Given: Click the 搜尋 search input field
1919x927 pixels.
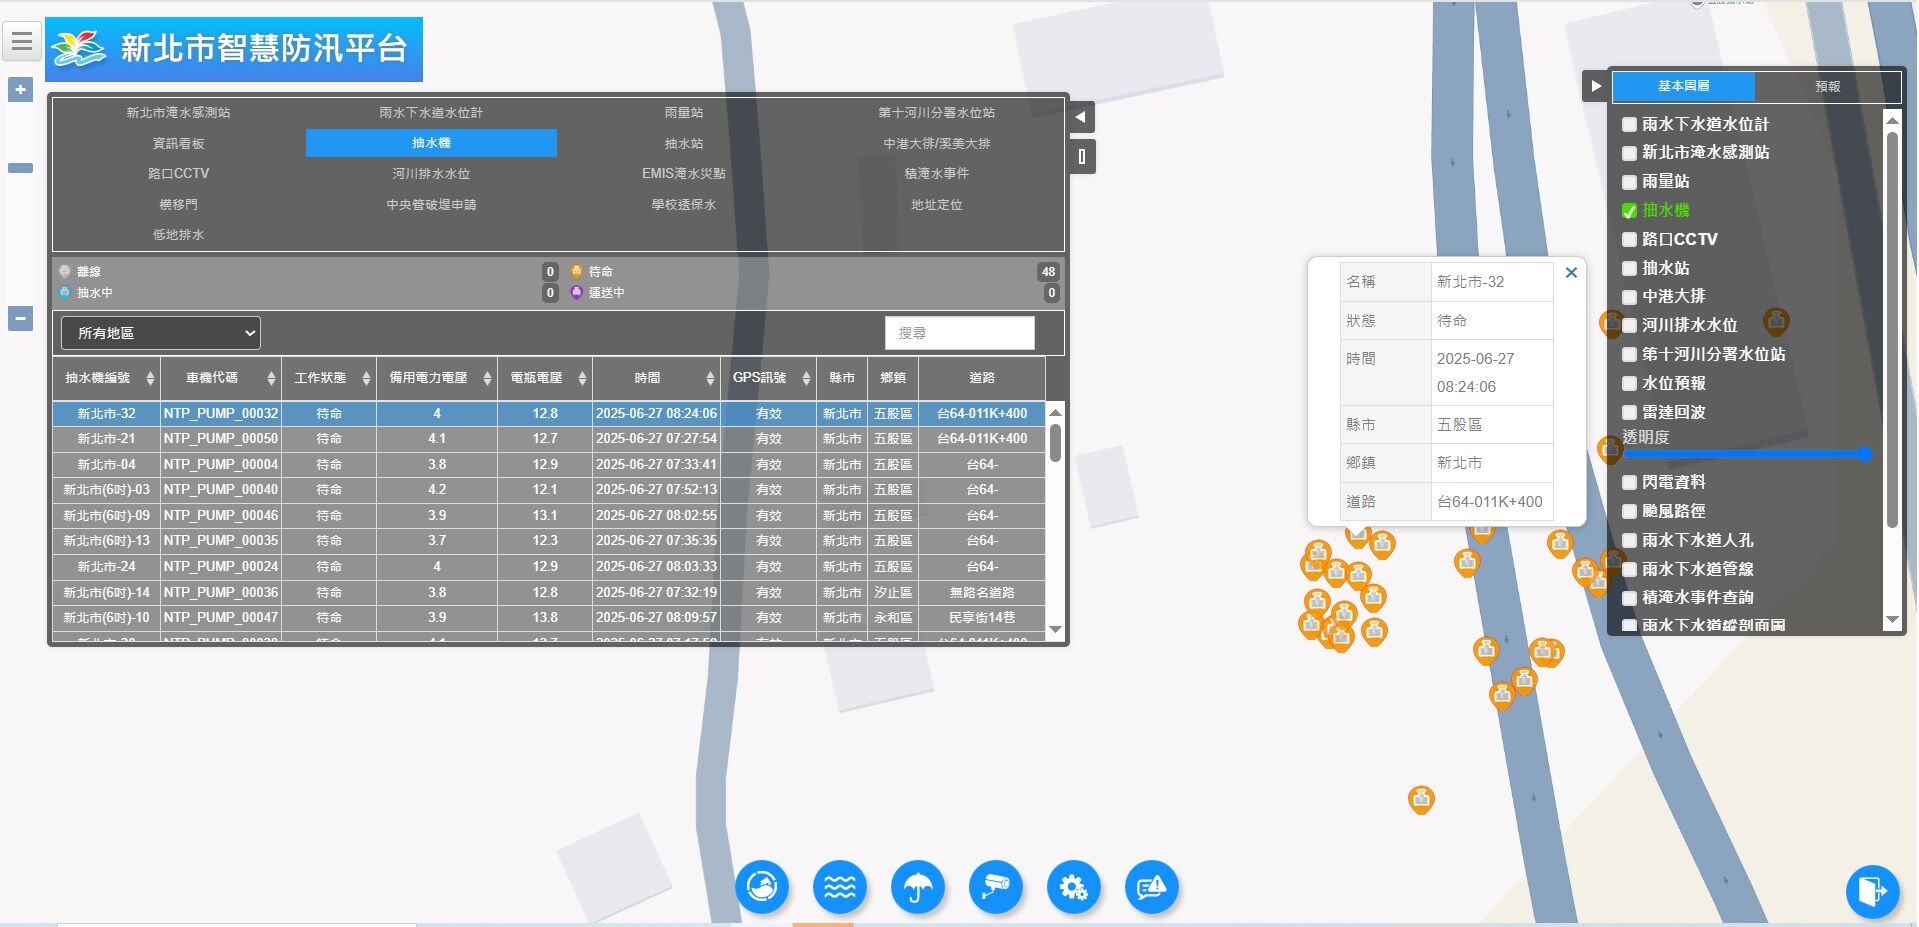Looking at the screenshot, I should pyautogui.click(x=959, y=333).
